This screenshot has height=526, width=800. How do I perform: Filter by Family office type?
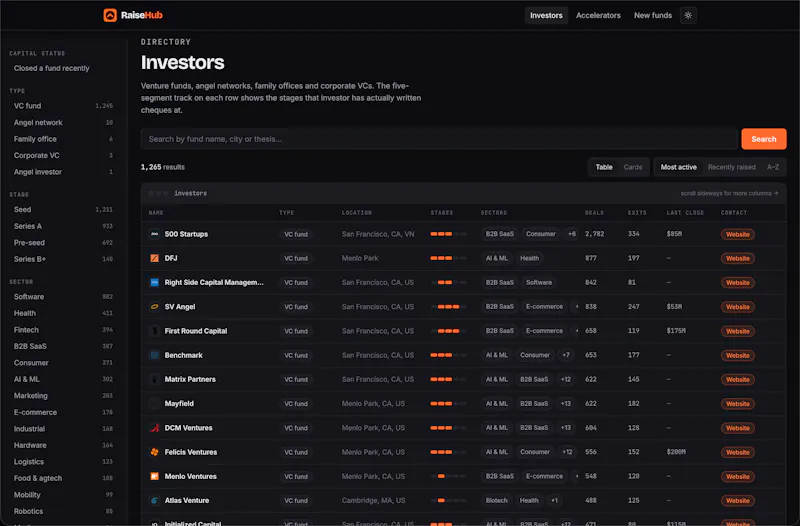click(63, 139)
